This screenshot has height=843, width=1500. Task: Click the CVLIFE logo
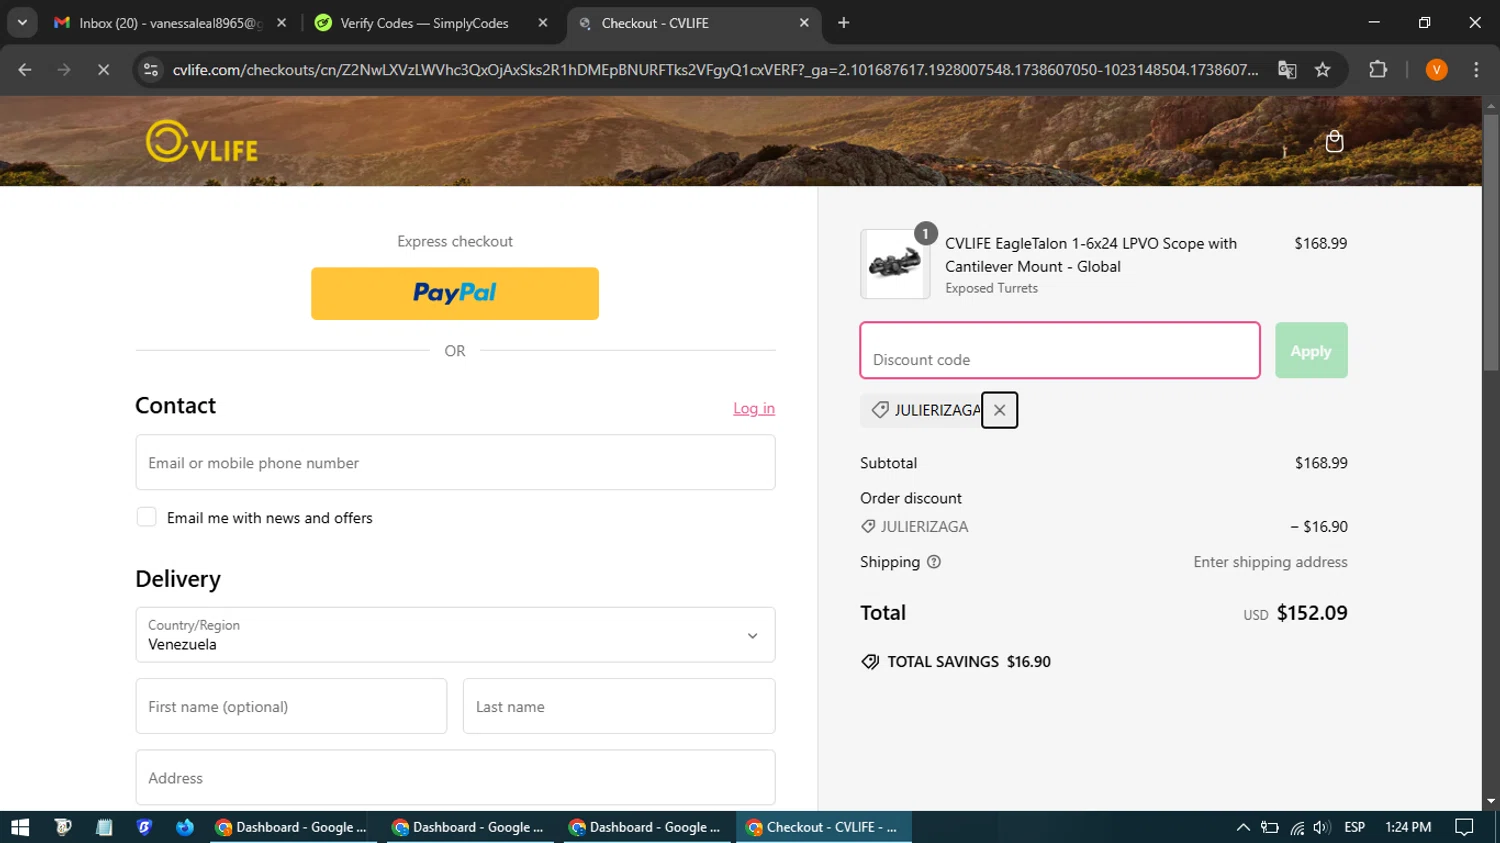point(202,142)
